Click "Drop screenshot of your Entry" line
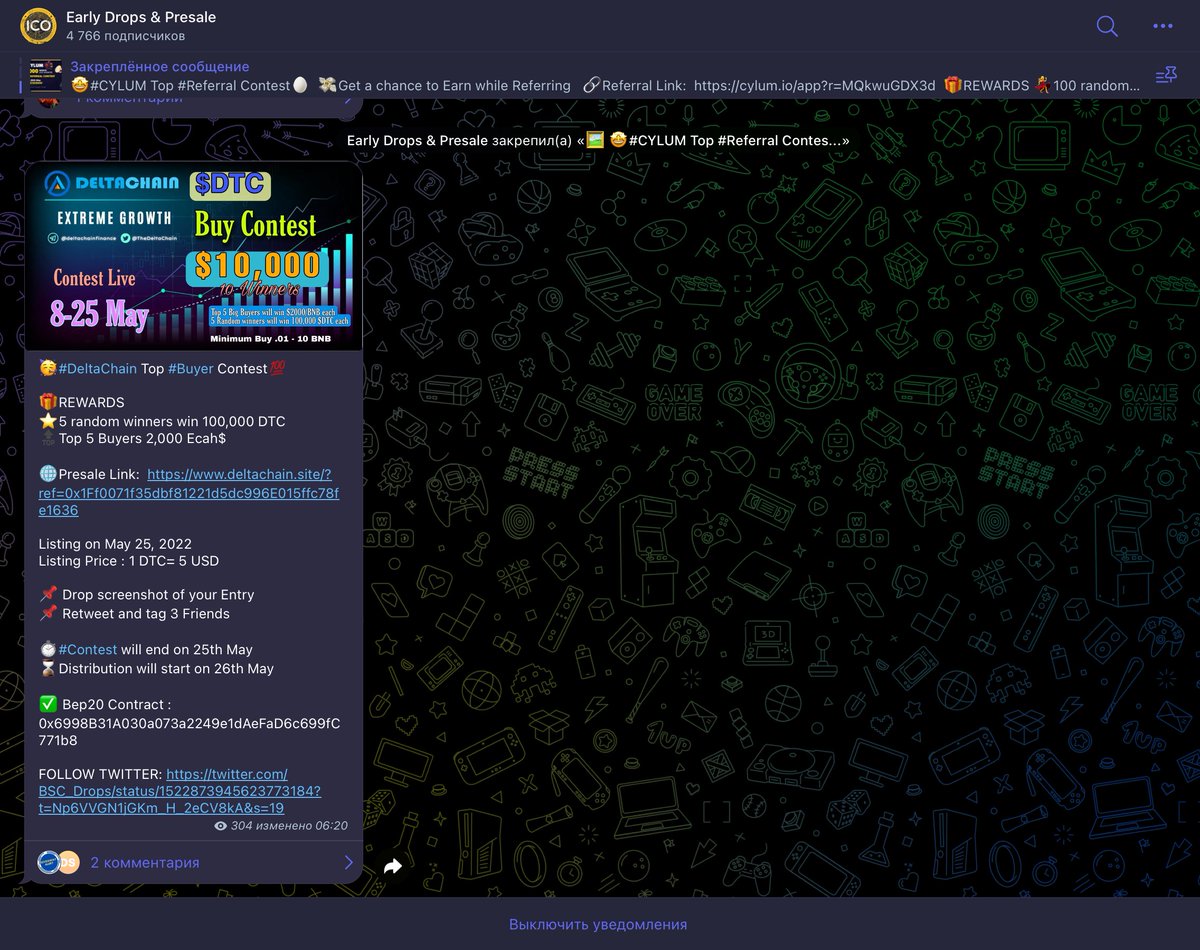Viewport: 1200px width, 950px height. point(158,595)
